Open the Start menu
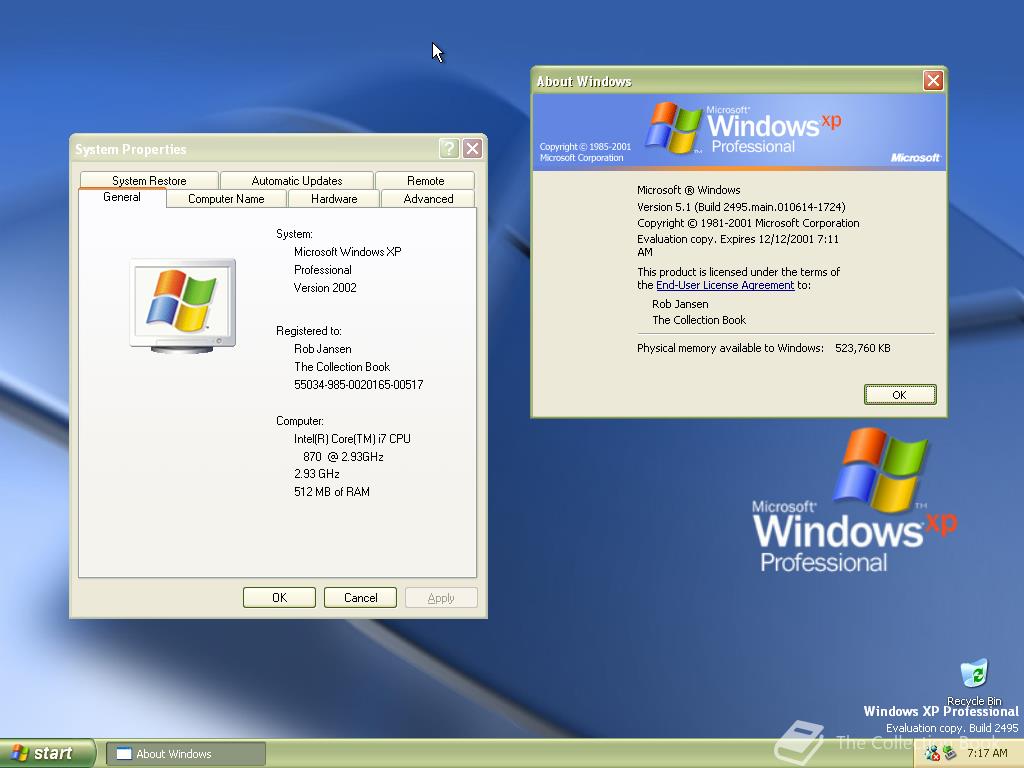Screen dimensions: 1024x768 47,754
